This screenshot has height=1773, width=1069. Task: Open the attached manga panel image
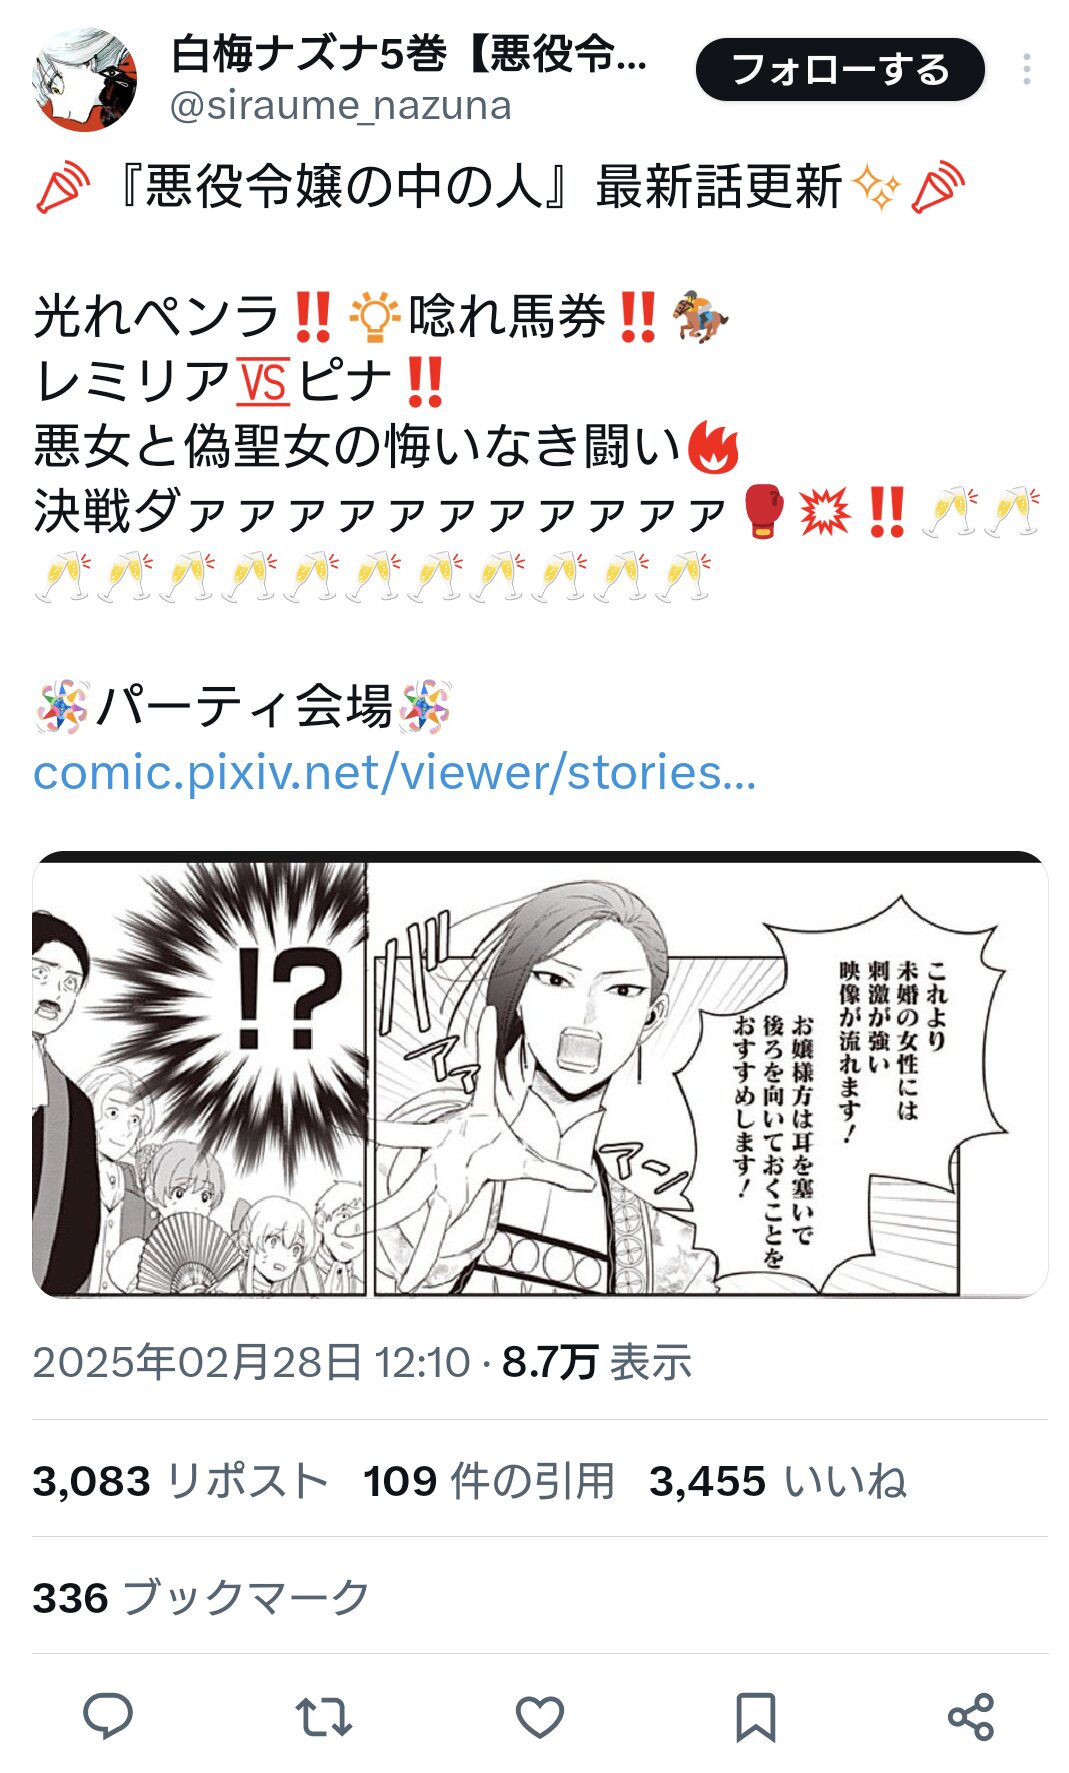coord(540,1075)
